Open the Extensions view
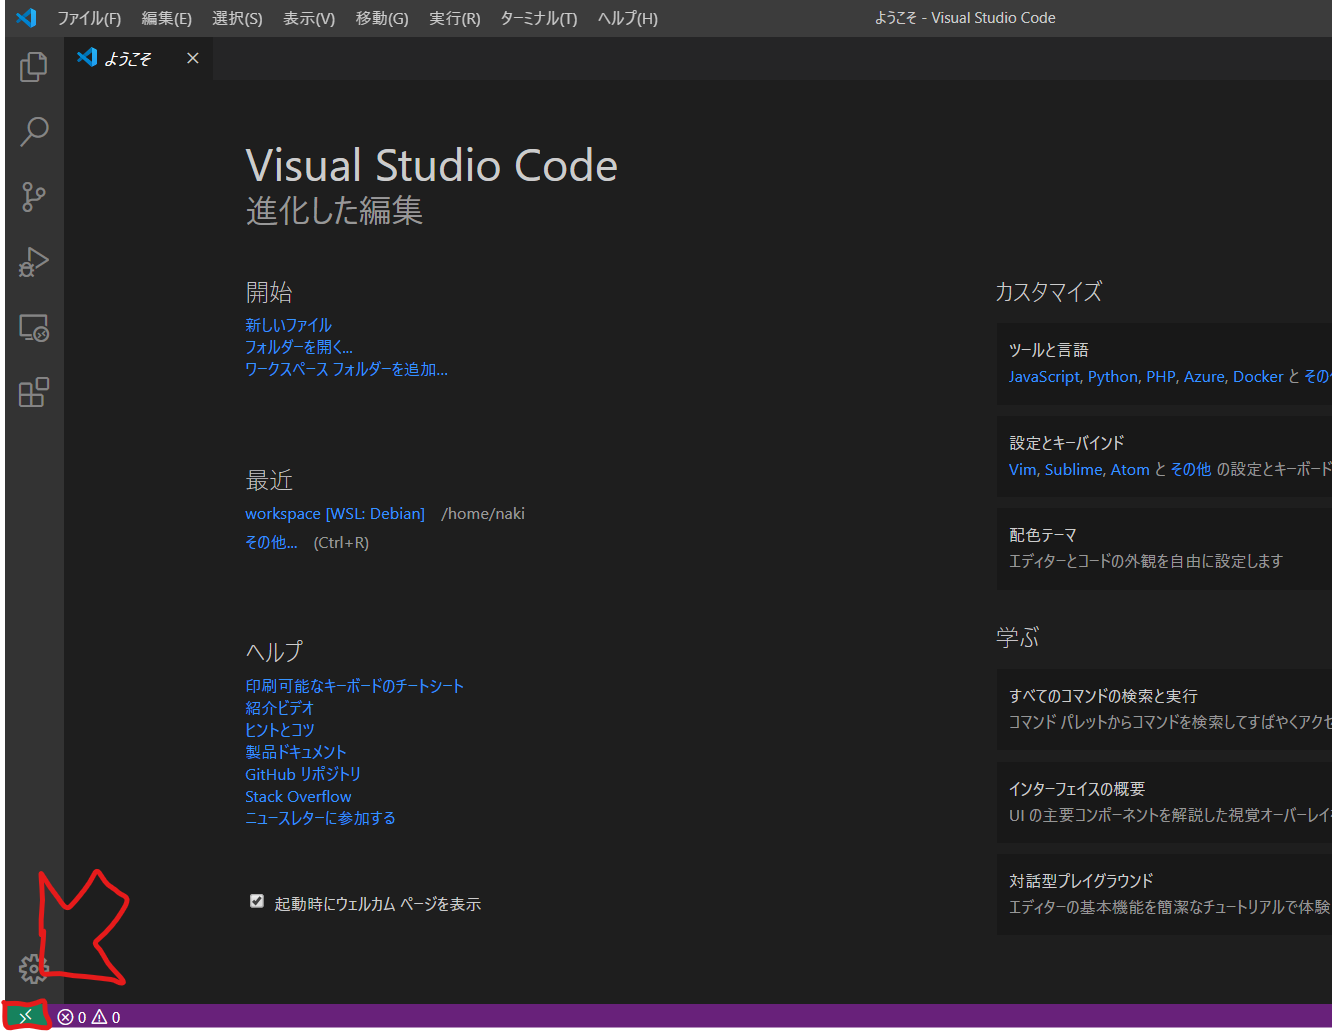 tap(34, 392)
